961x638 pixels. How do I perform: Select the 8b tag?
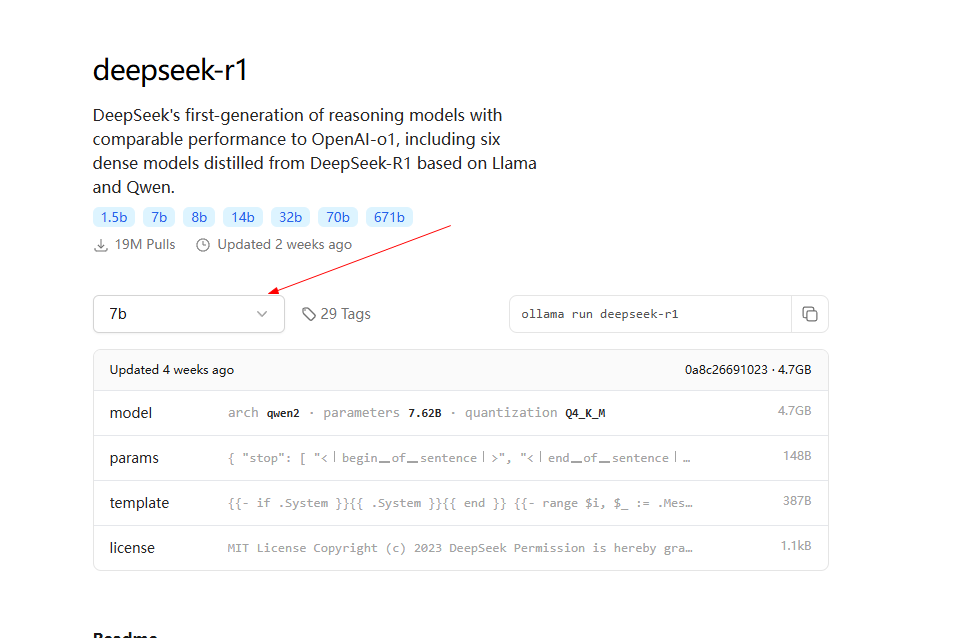[199, 217]
